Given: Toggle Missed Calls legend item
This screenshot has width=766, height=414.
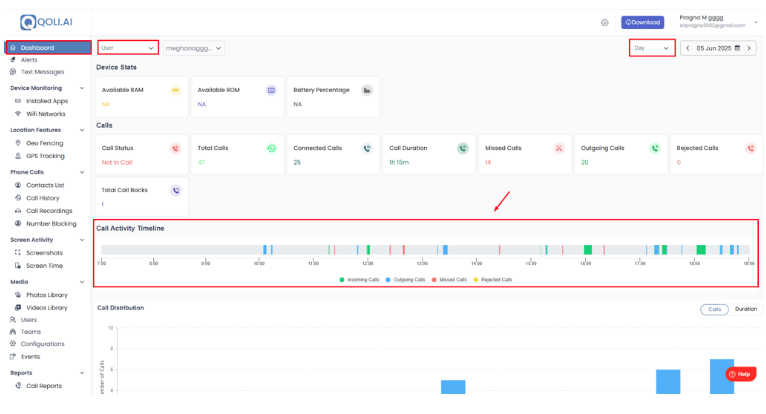Looking at the screenshot, I should click(x=449, y=280).
